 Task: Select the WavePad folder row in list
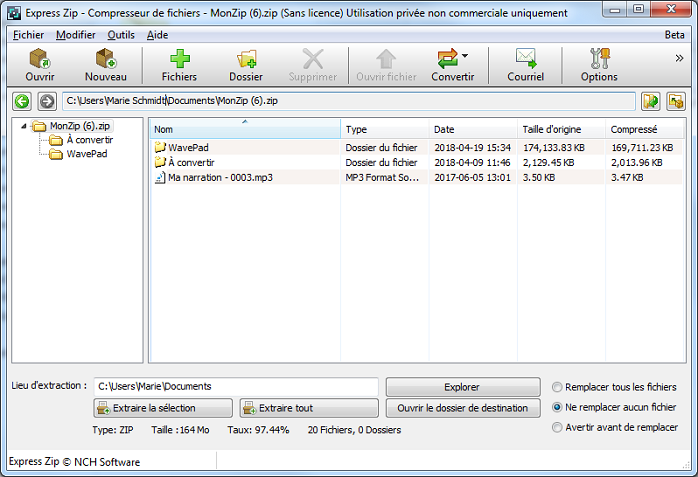tap(417, 147)
